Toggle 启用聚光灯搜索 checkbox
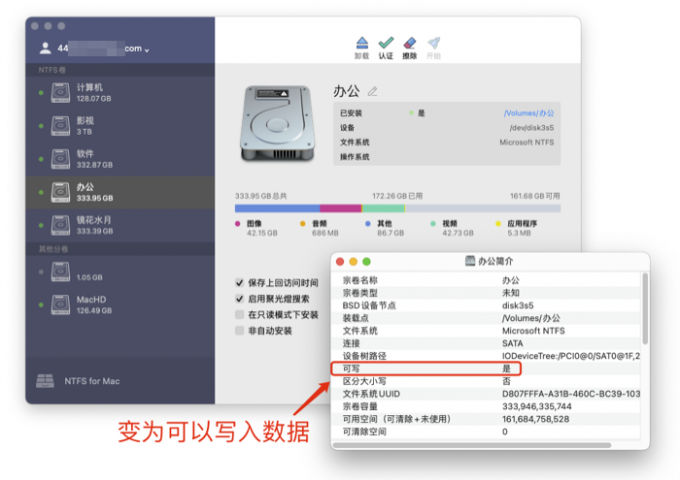The width and height of the screenshot is (680, 480). click(x=239, y=299)
